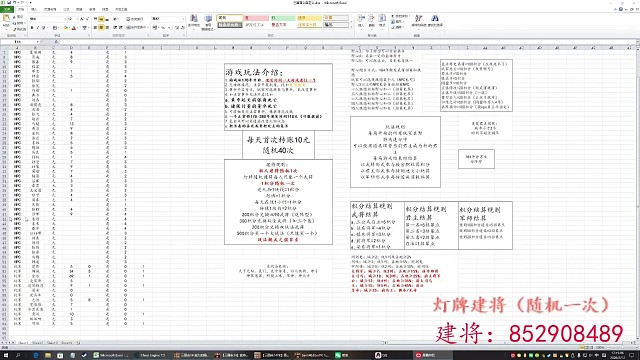Click the formula bar input area
640x360 pixels.
[347, 42]
